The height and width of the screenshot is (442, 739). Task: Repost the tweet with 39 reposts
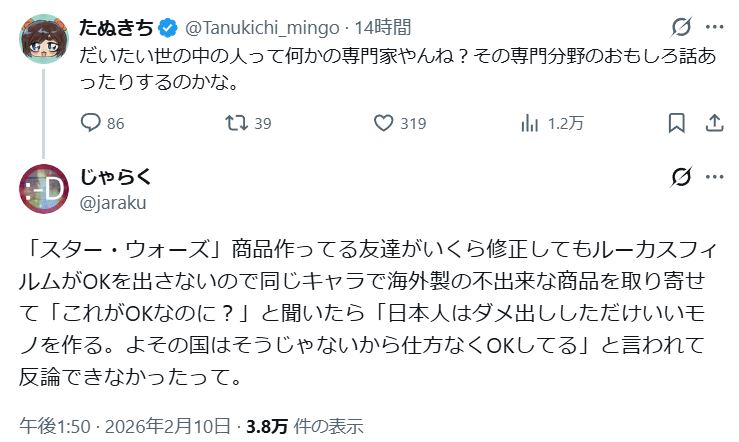(x=235, y=124)
